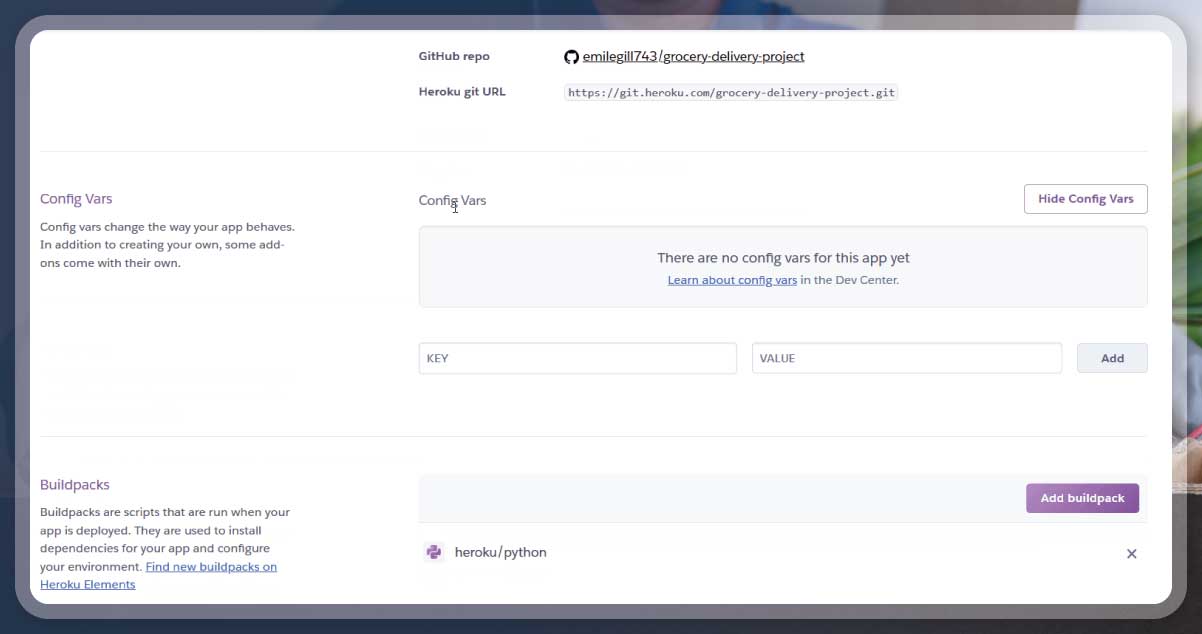The image size is (1202, 634).
Task: Click the Buildpacks section heading
Action: [x=75, y=484]
